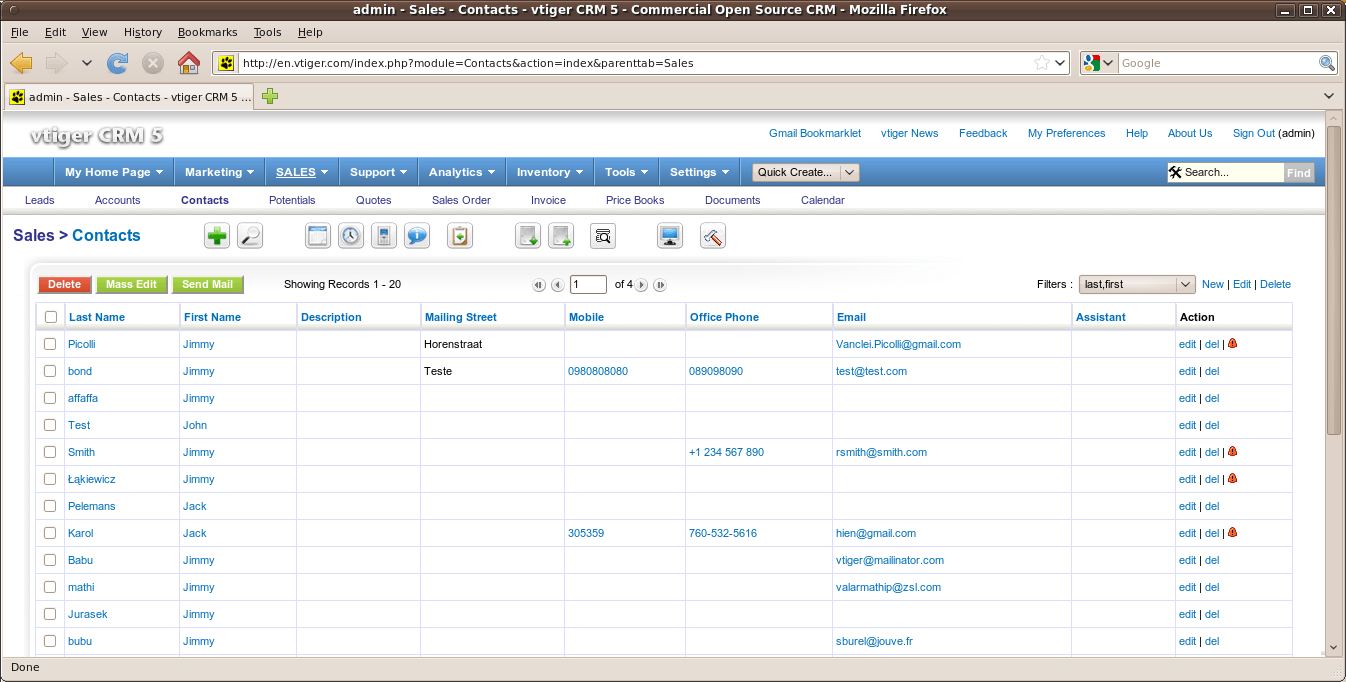Image resolution: width=1346 pixels, height=682 pixels.
Task: Open the calculator toolbar icon
Action: [x=384, y=236]
